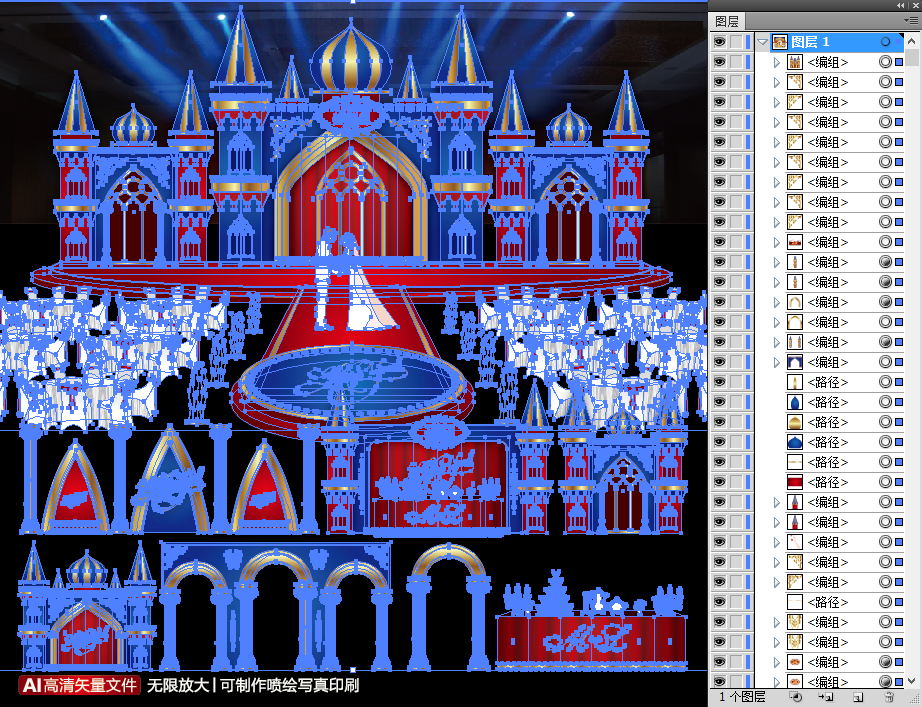Click the 图层 1 layer thumbnail
Image resolution: width=922 pixels, height=707 pixels.
[x=779, y=42]
